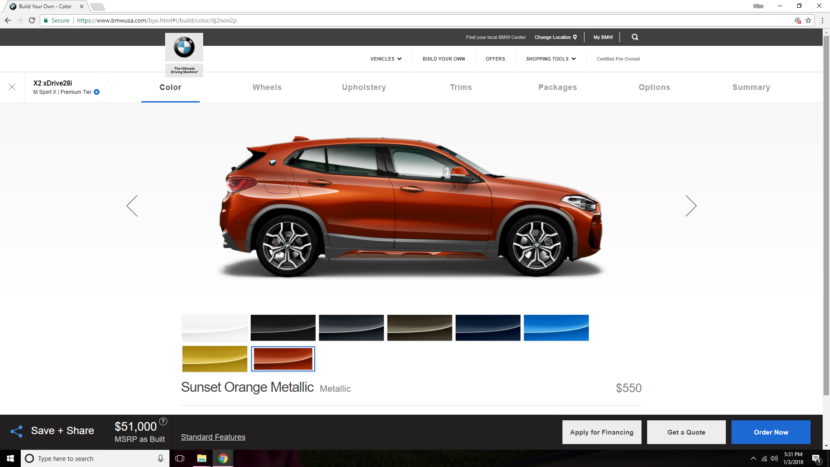Close the X2 xDrive28i configurator
This screenshot has width=830, height=467.
(12, 87)
